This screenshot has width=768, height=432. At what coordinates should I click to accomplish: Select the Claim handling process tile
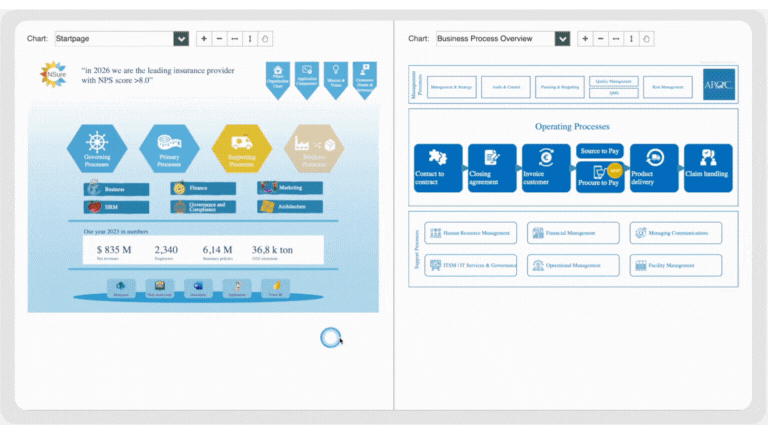pyautogui.click(x=708, y=167)
